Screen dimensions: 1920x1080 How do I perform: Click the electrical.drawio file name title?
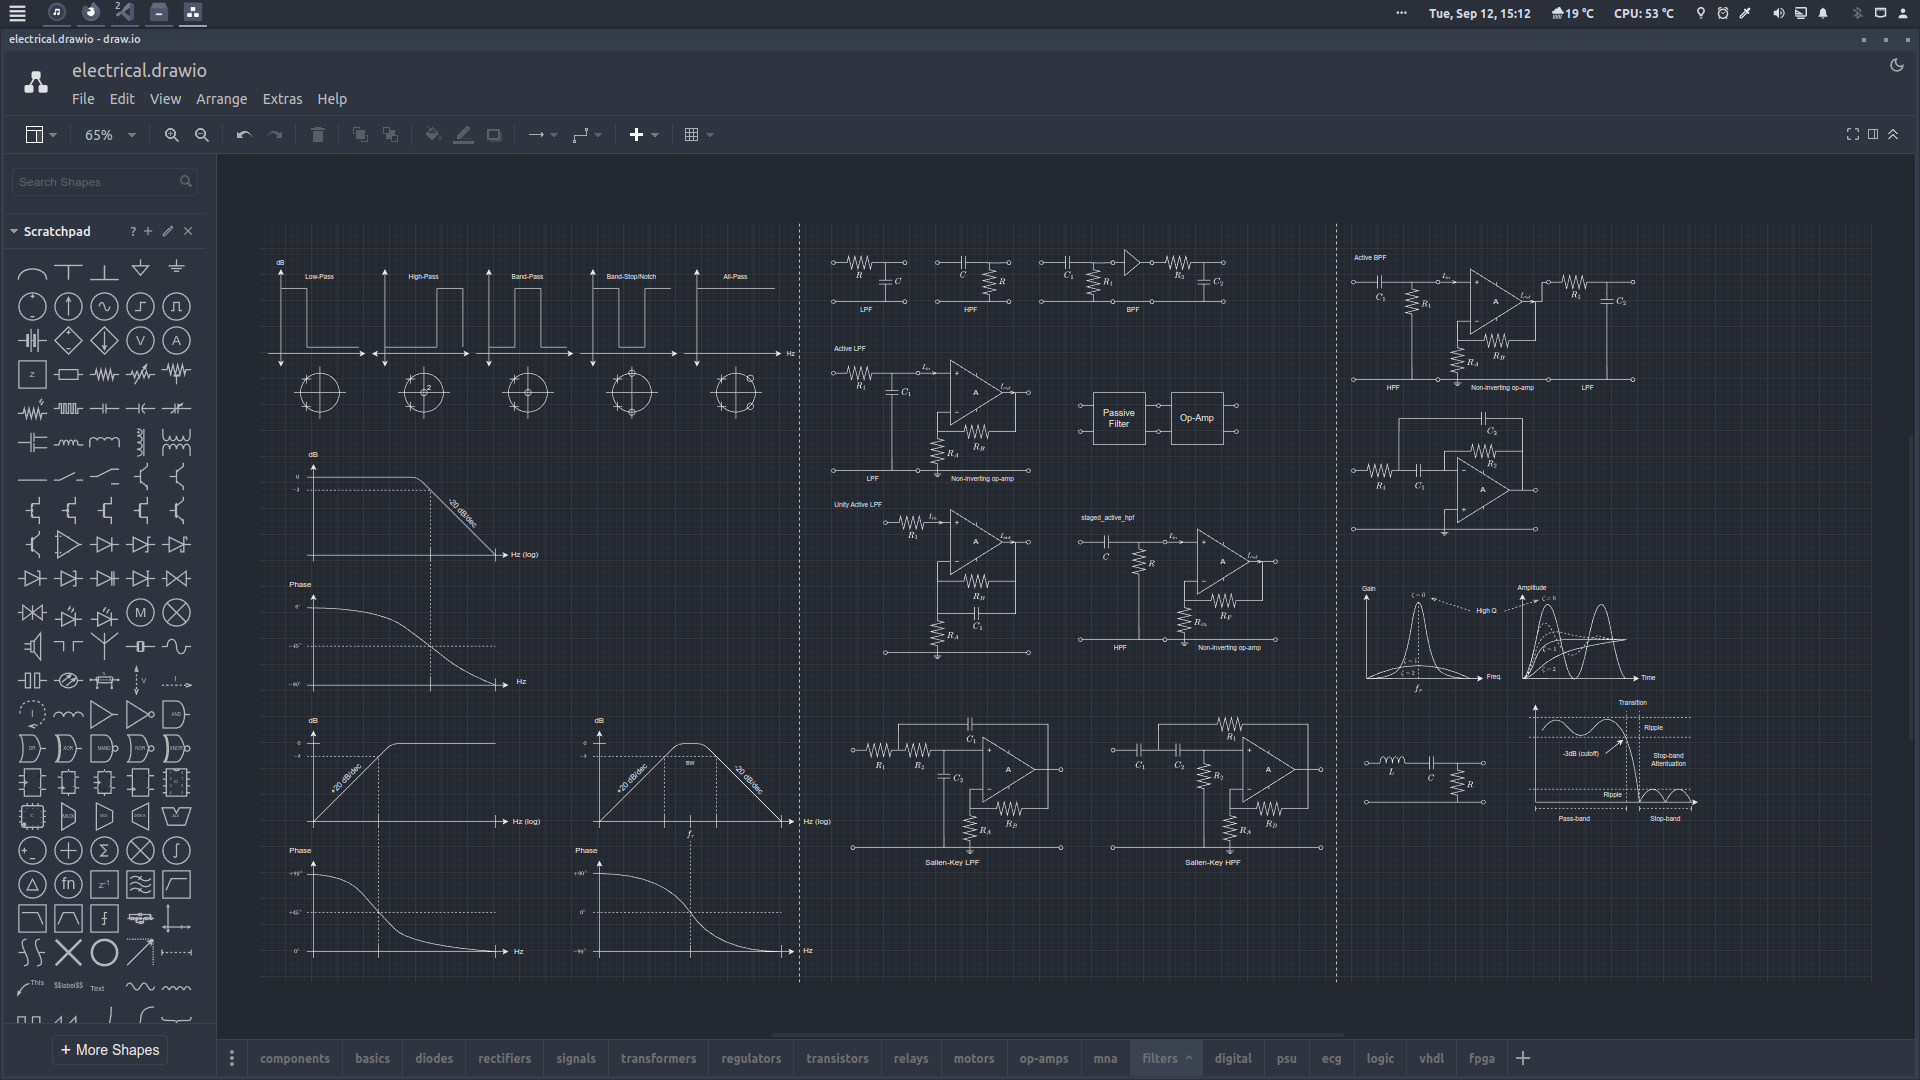139,70
